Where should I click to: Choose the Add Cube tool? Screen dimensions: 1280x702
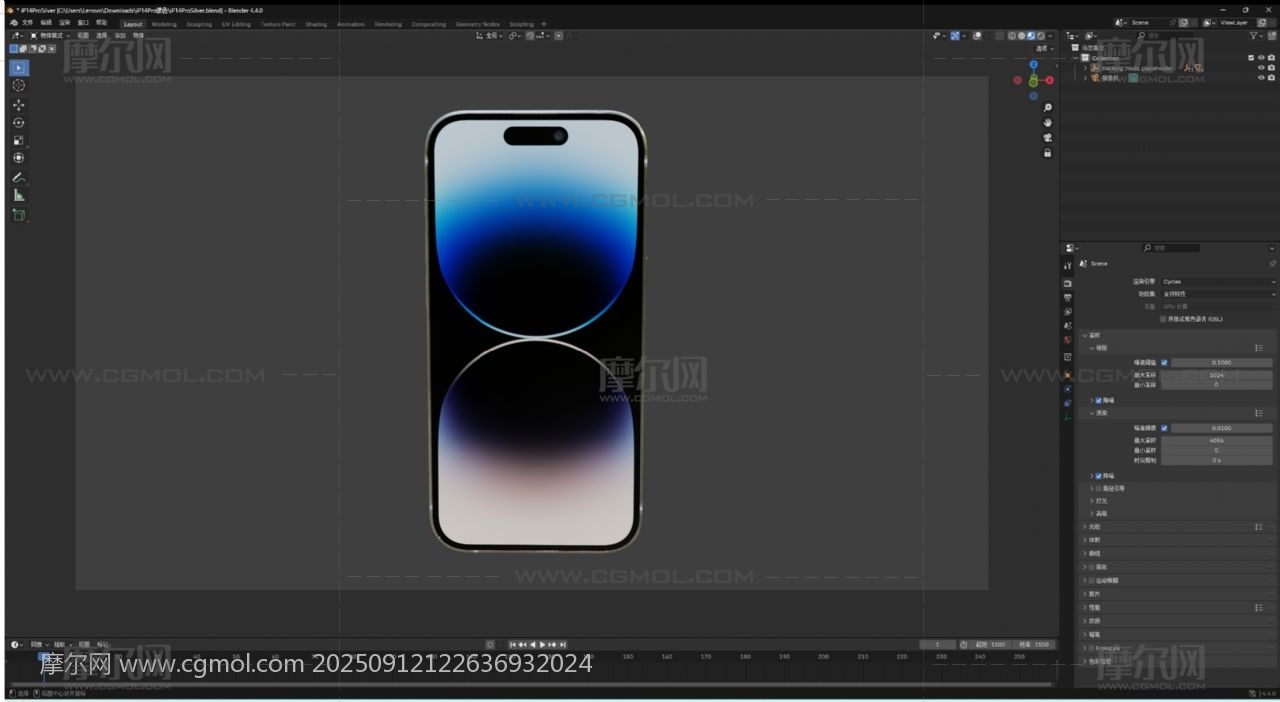pyautogui.click(x=19, y=214)
